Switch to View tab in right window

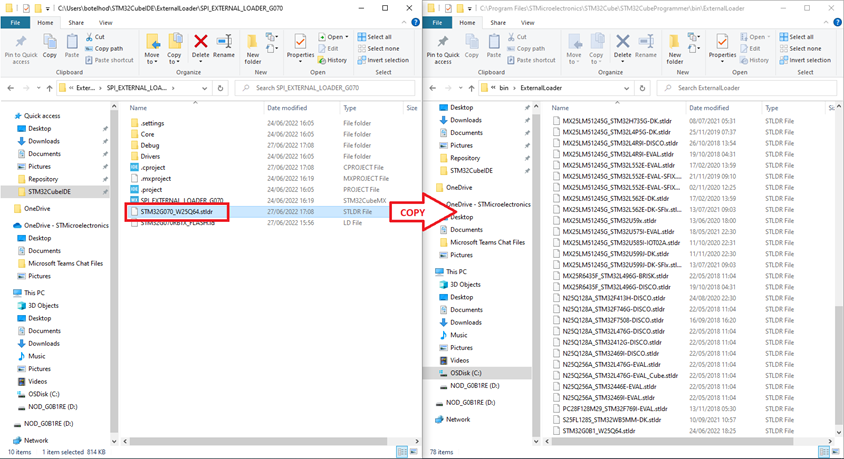[527, 22]
